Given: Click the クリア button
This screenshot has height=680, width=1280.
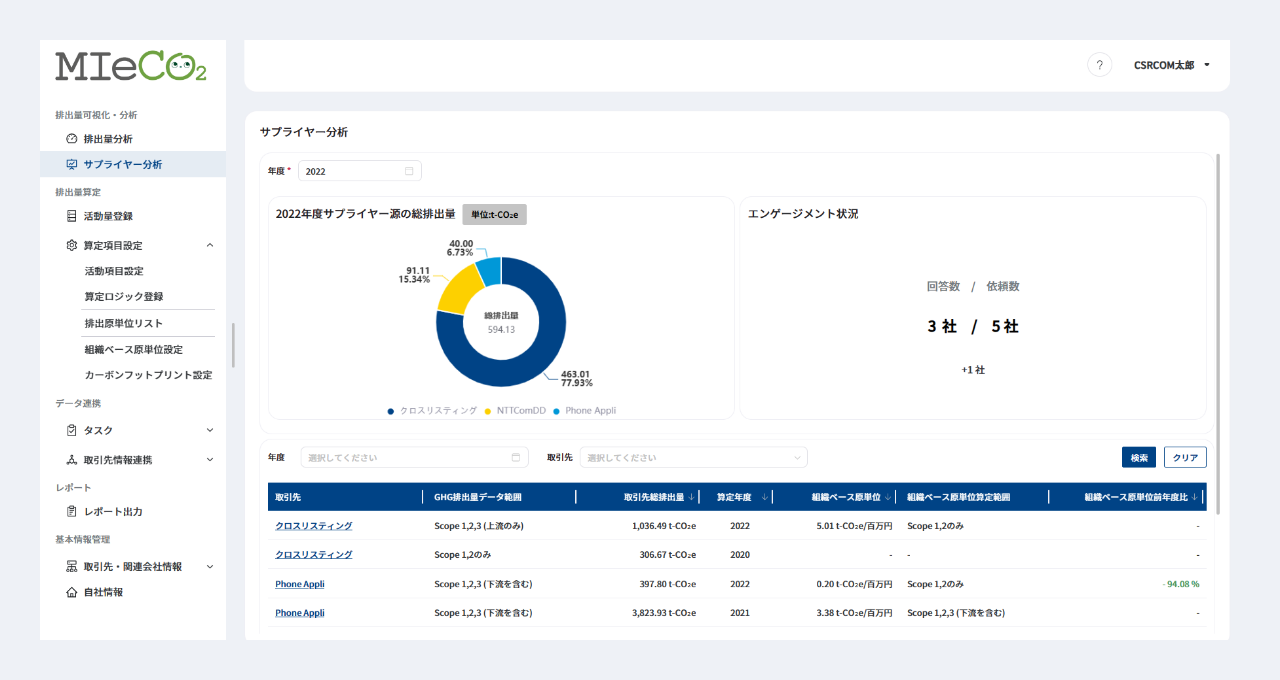Looking at the screenshot, I should [x=1186, y=457].
